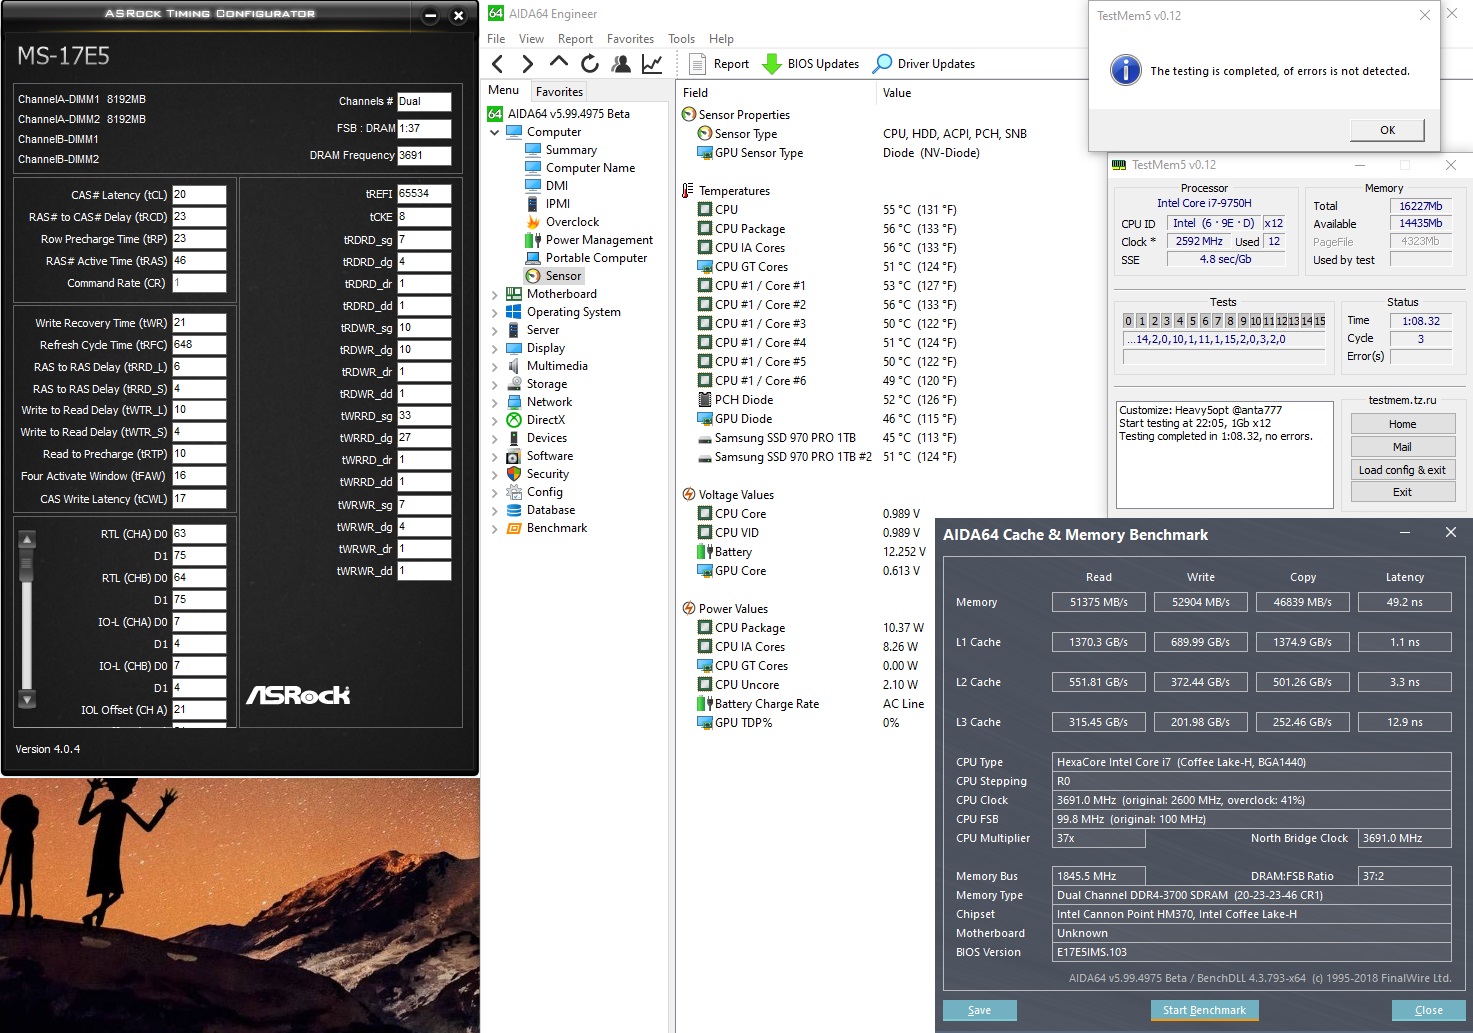The width and height of the screenshot is (1473, 1033).
Task: Click the Report toolbar button
Action: [x=720, y=64]
